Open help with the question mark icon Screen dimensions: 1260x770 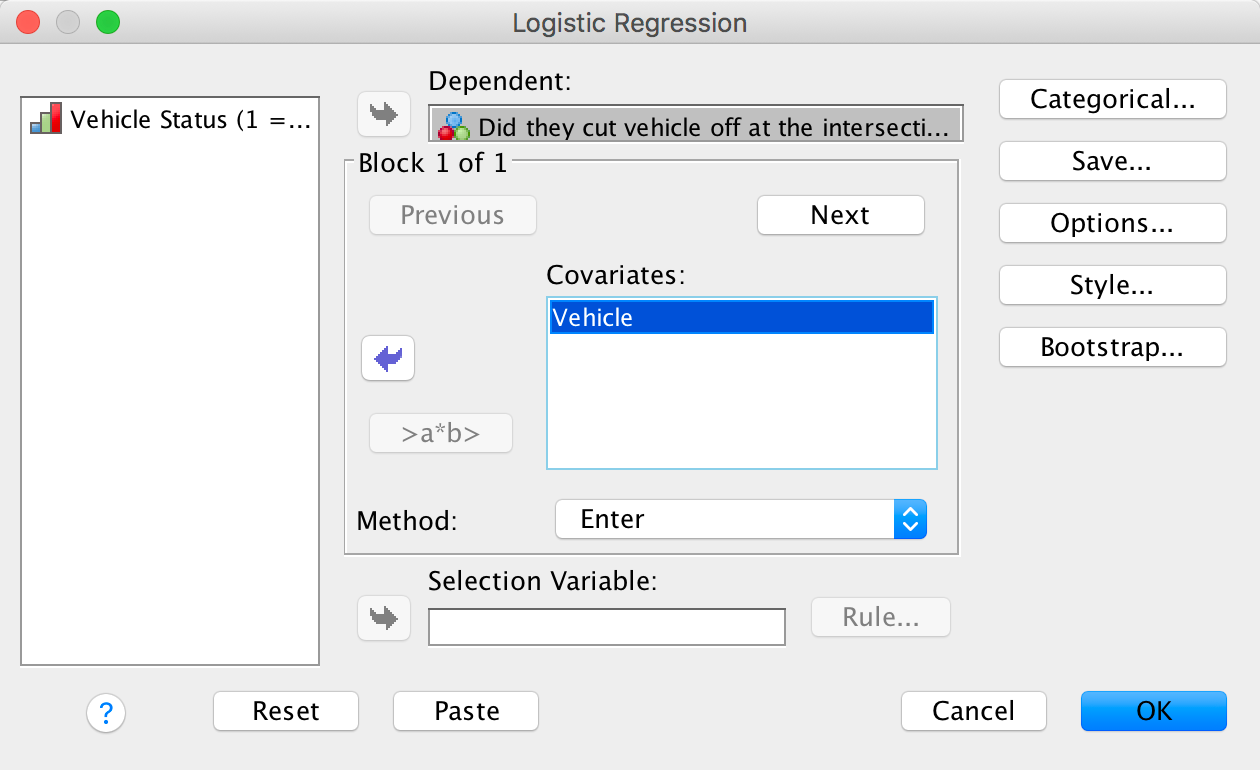[106, 712]
